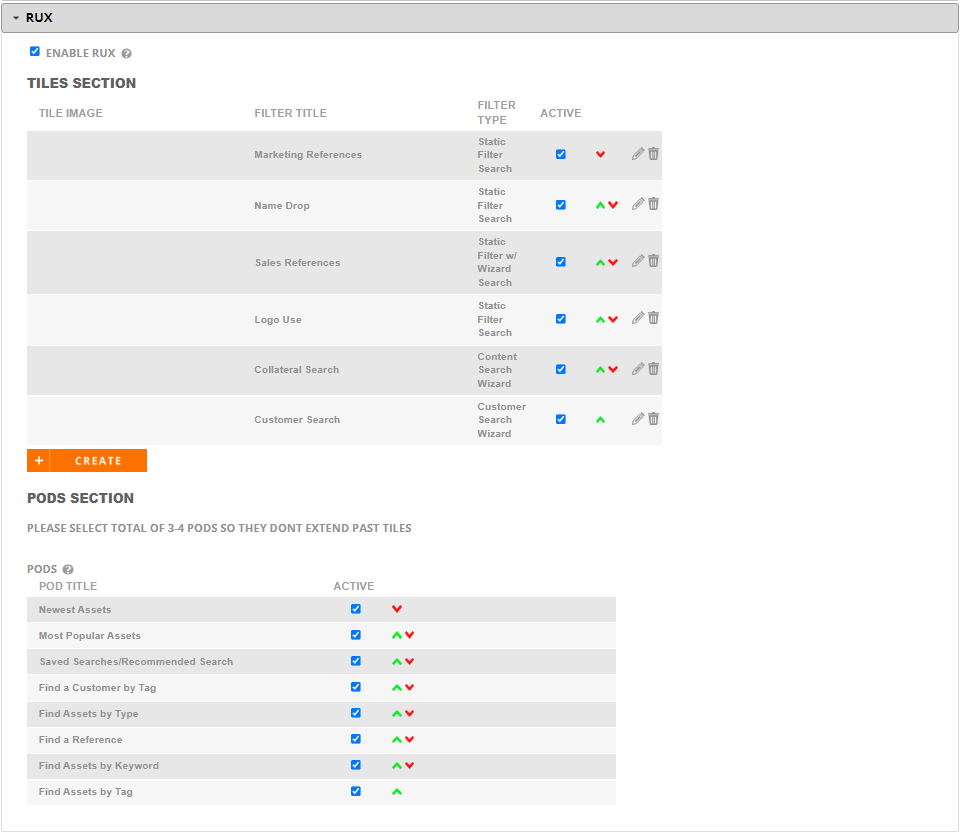Delete the Name Drop tile

coord(653,204)
